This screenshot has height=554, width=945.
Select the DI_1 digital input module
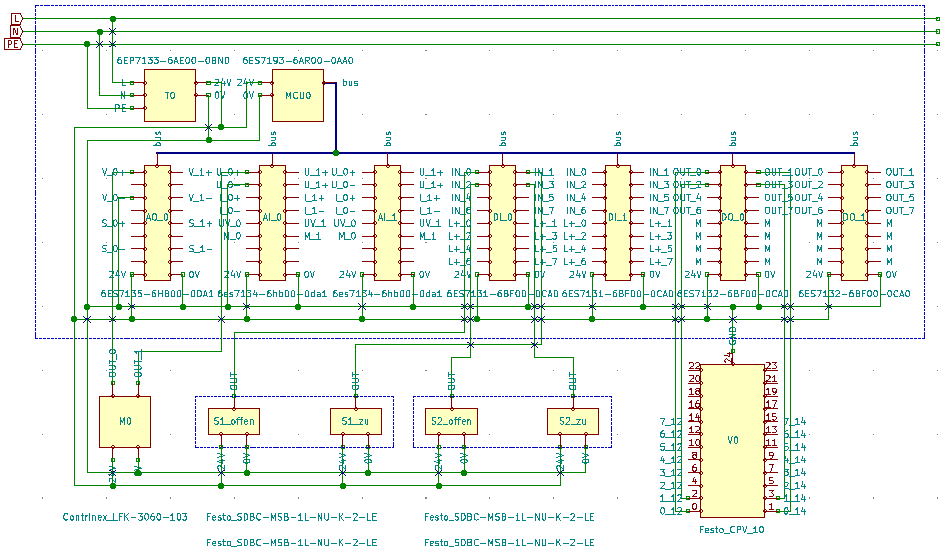tap(618, 222)
